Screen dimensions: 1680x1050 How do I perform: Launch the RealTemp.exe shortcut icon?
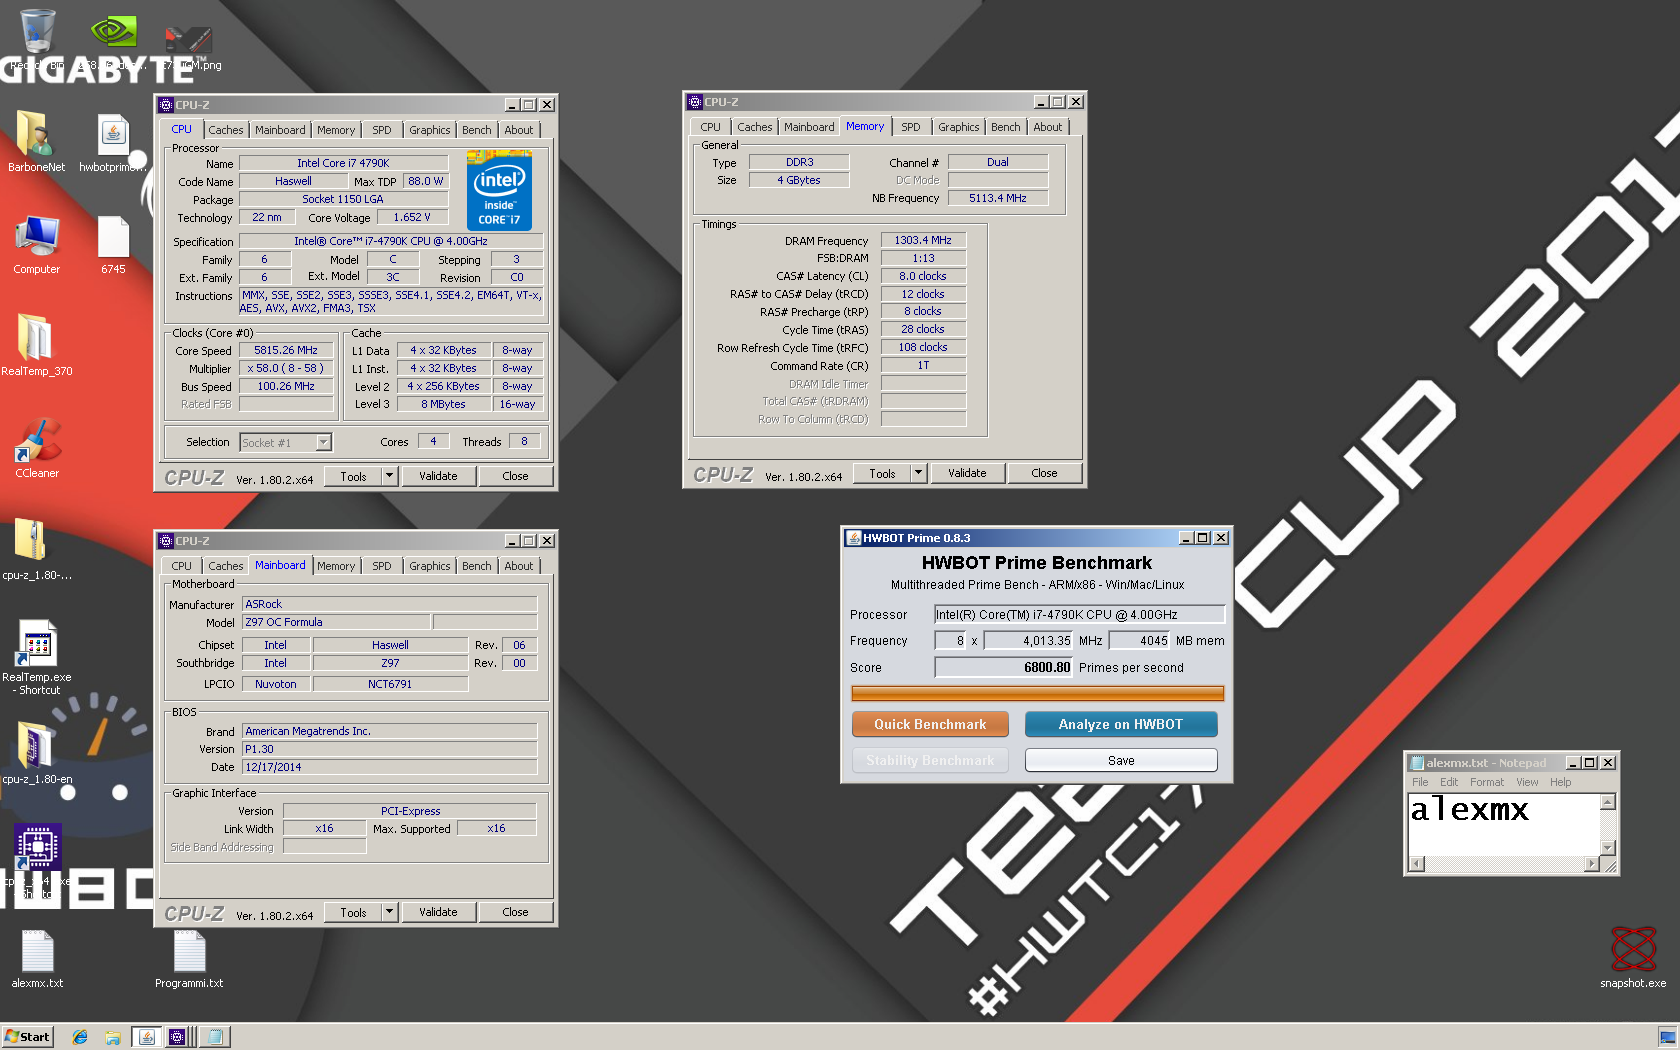pos(37,643)
